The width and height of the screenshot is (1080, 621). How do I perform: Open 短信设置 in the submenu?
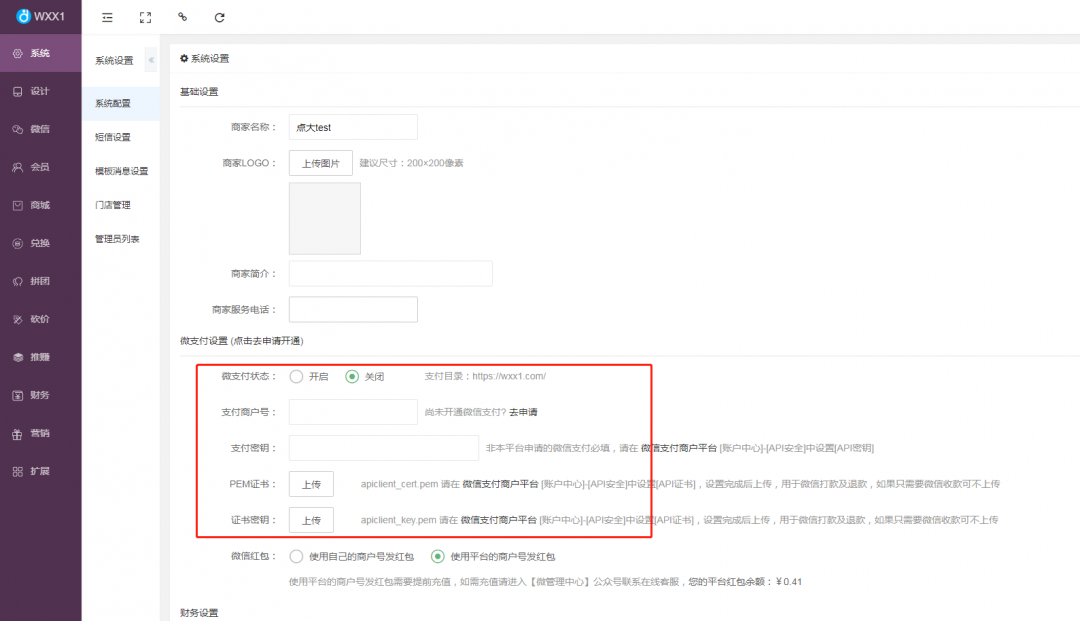click(x=113, y=137)
